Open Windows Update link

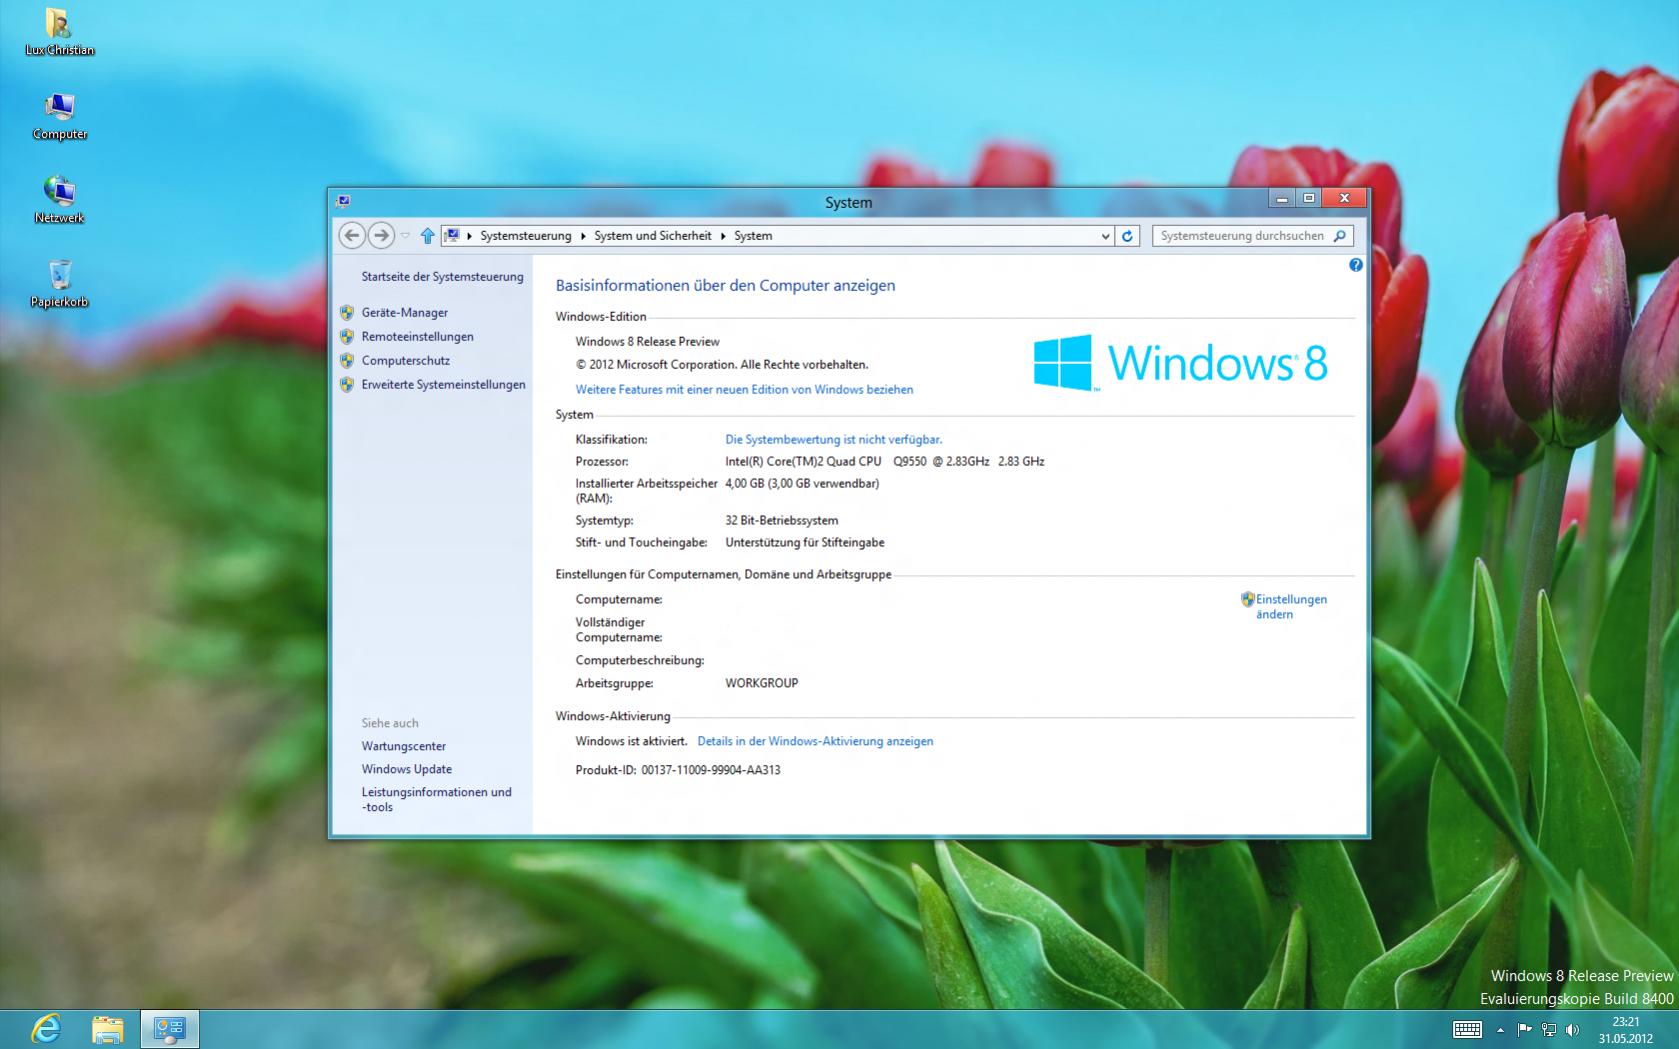[x=407, y=770]
